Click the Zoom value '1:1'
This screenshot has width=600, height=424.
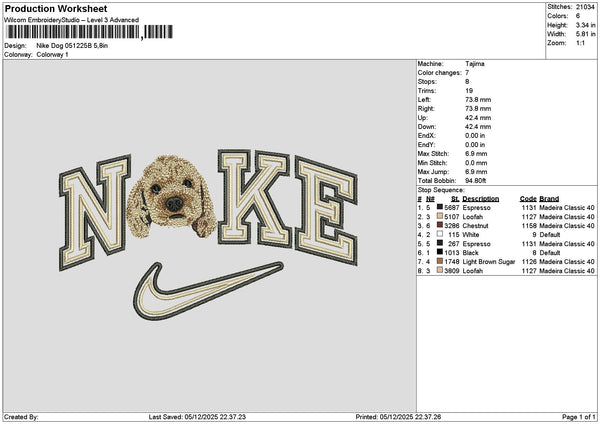pos(580,43)
